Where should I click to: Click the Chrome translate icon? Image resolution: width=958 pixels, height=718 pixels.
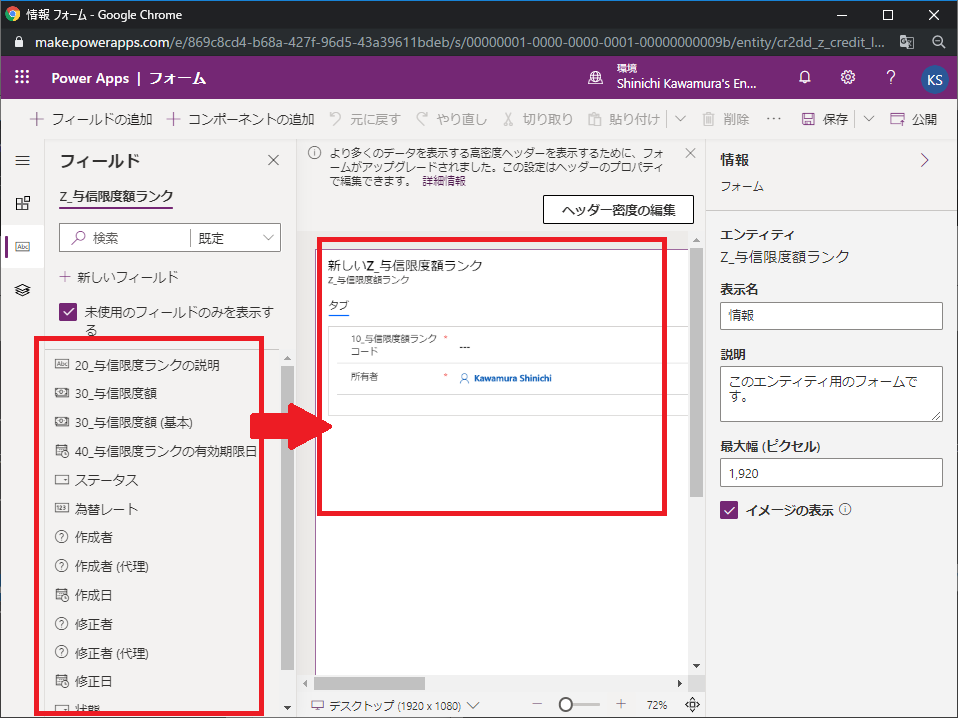[x=907, y=42]
